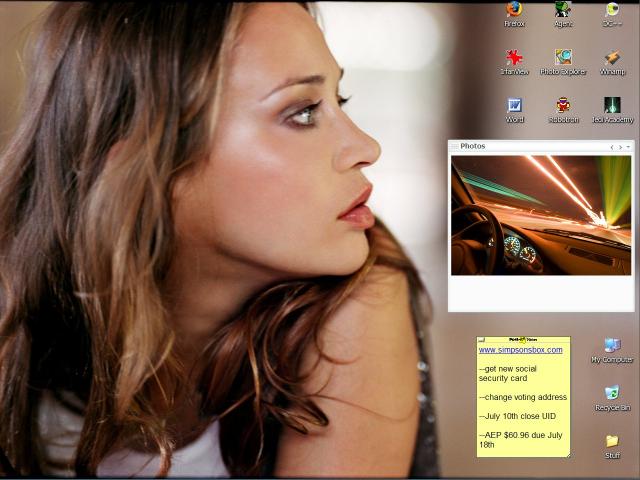Launch IrfanView from the desktop

(514, 59)
